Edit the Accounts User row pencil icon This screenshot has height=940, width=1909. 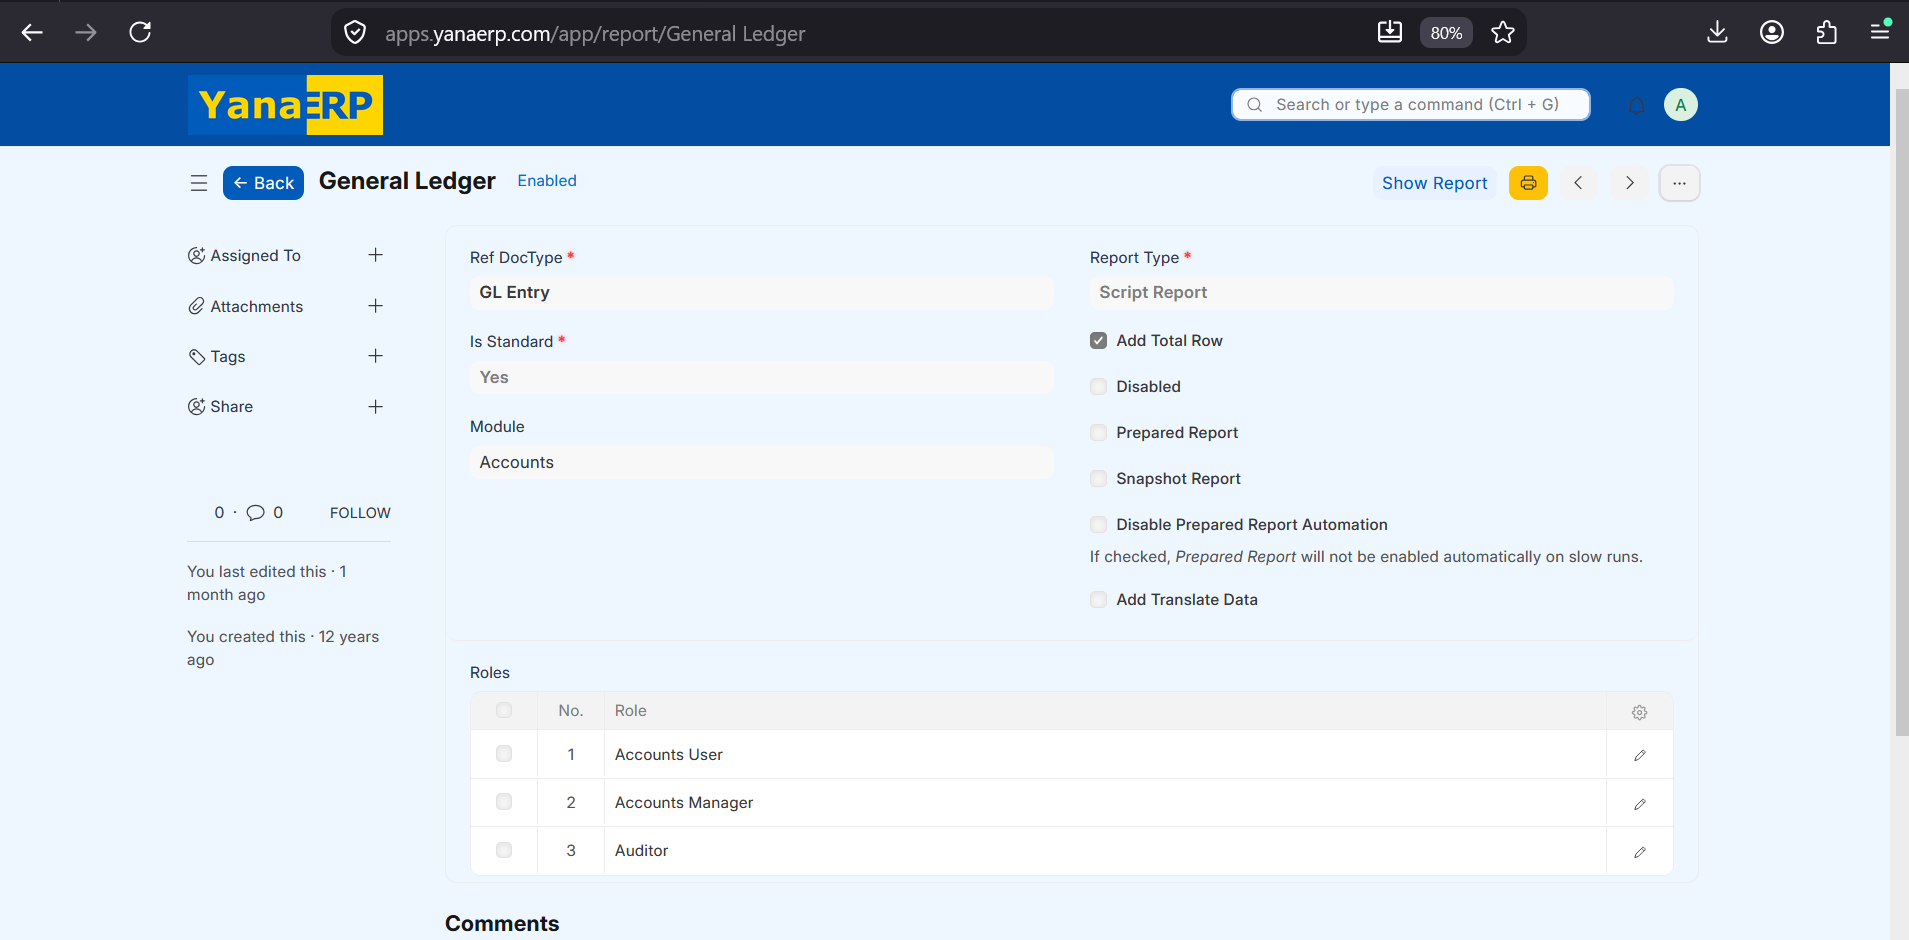coord(1639,755)
